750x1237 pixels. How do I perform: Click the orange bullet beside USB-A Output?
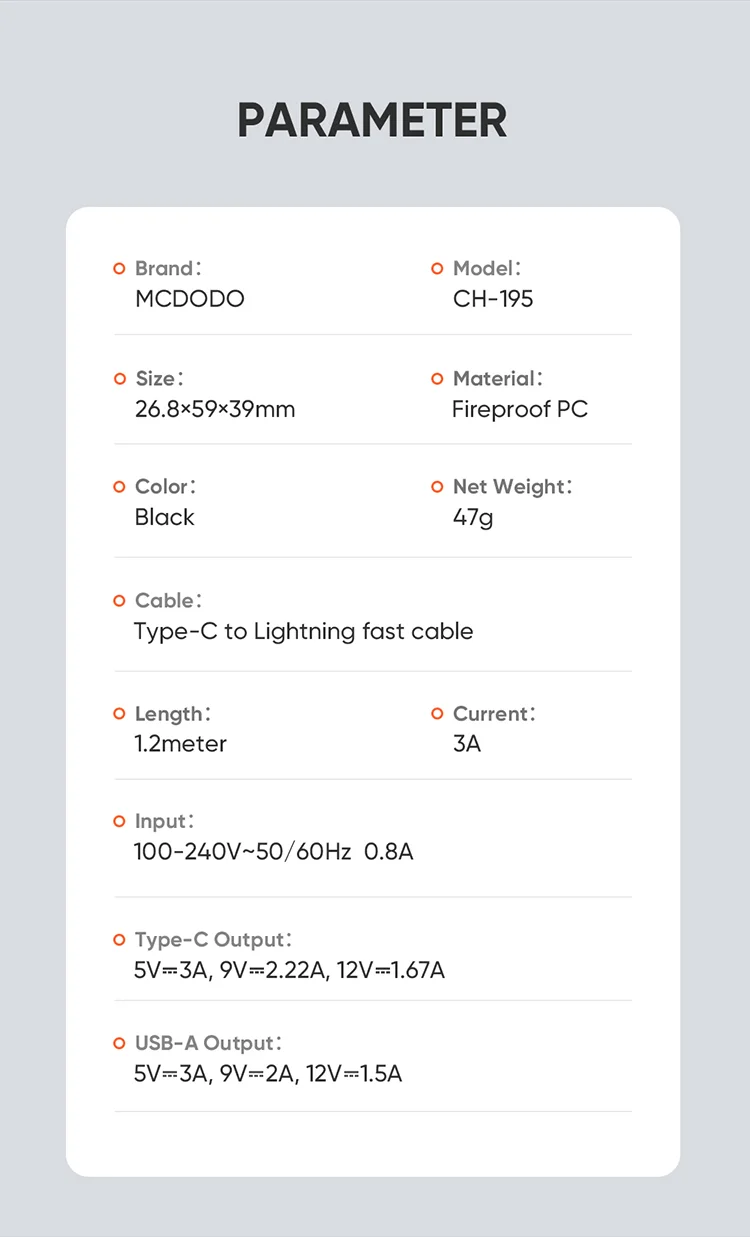click(120, 1044)
